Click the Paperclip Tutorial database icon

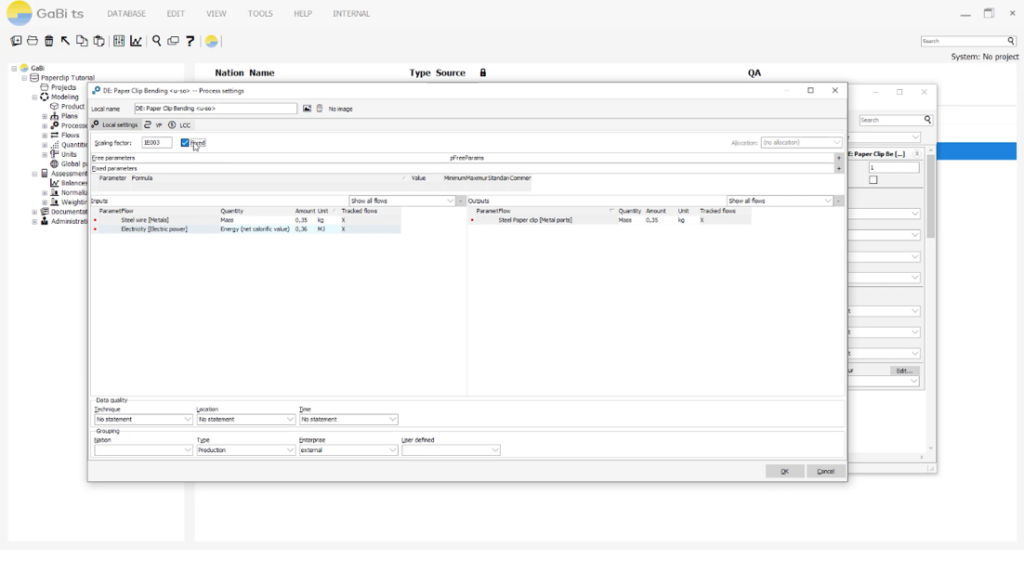(35, 77)
